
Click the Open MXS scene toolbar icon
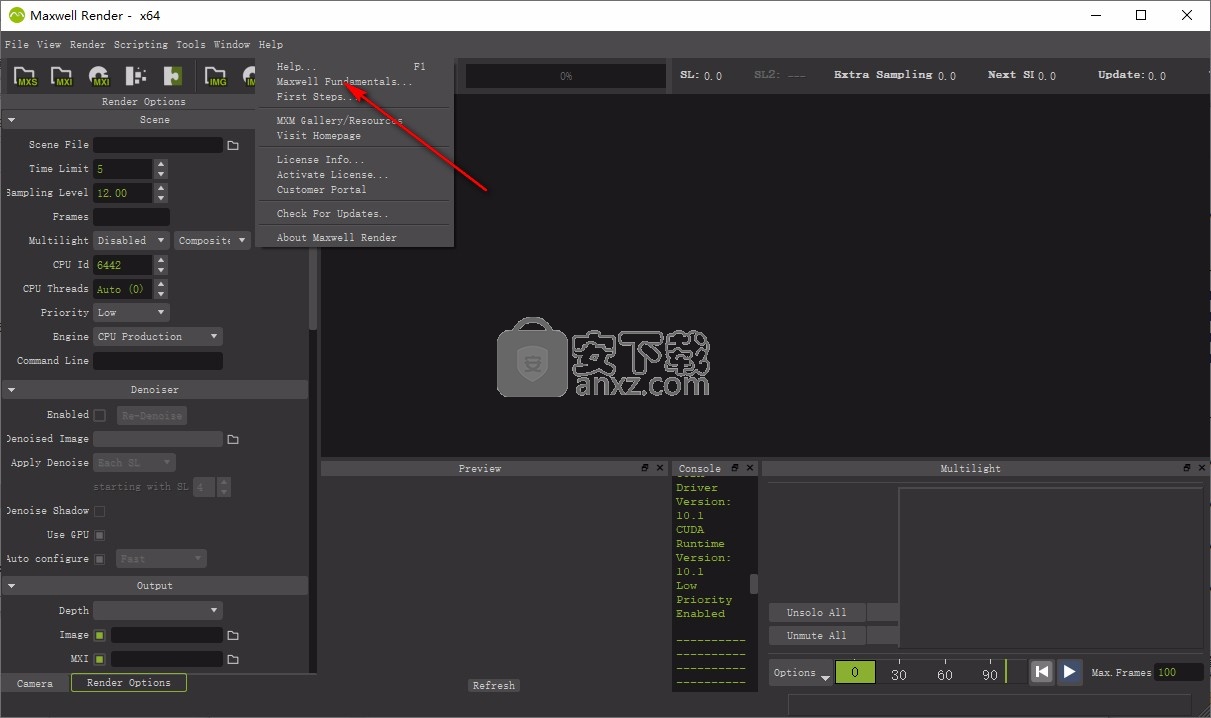pos(26,76)
